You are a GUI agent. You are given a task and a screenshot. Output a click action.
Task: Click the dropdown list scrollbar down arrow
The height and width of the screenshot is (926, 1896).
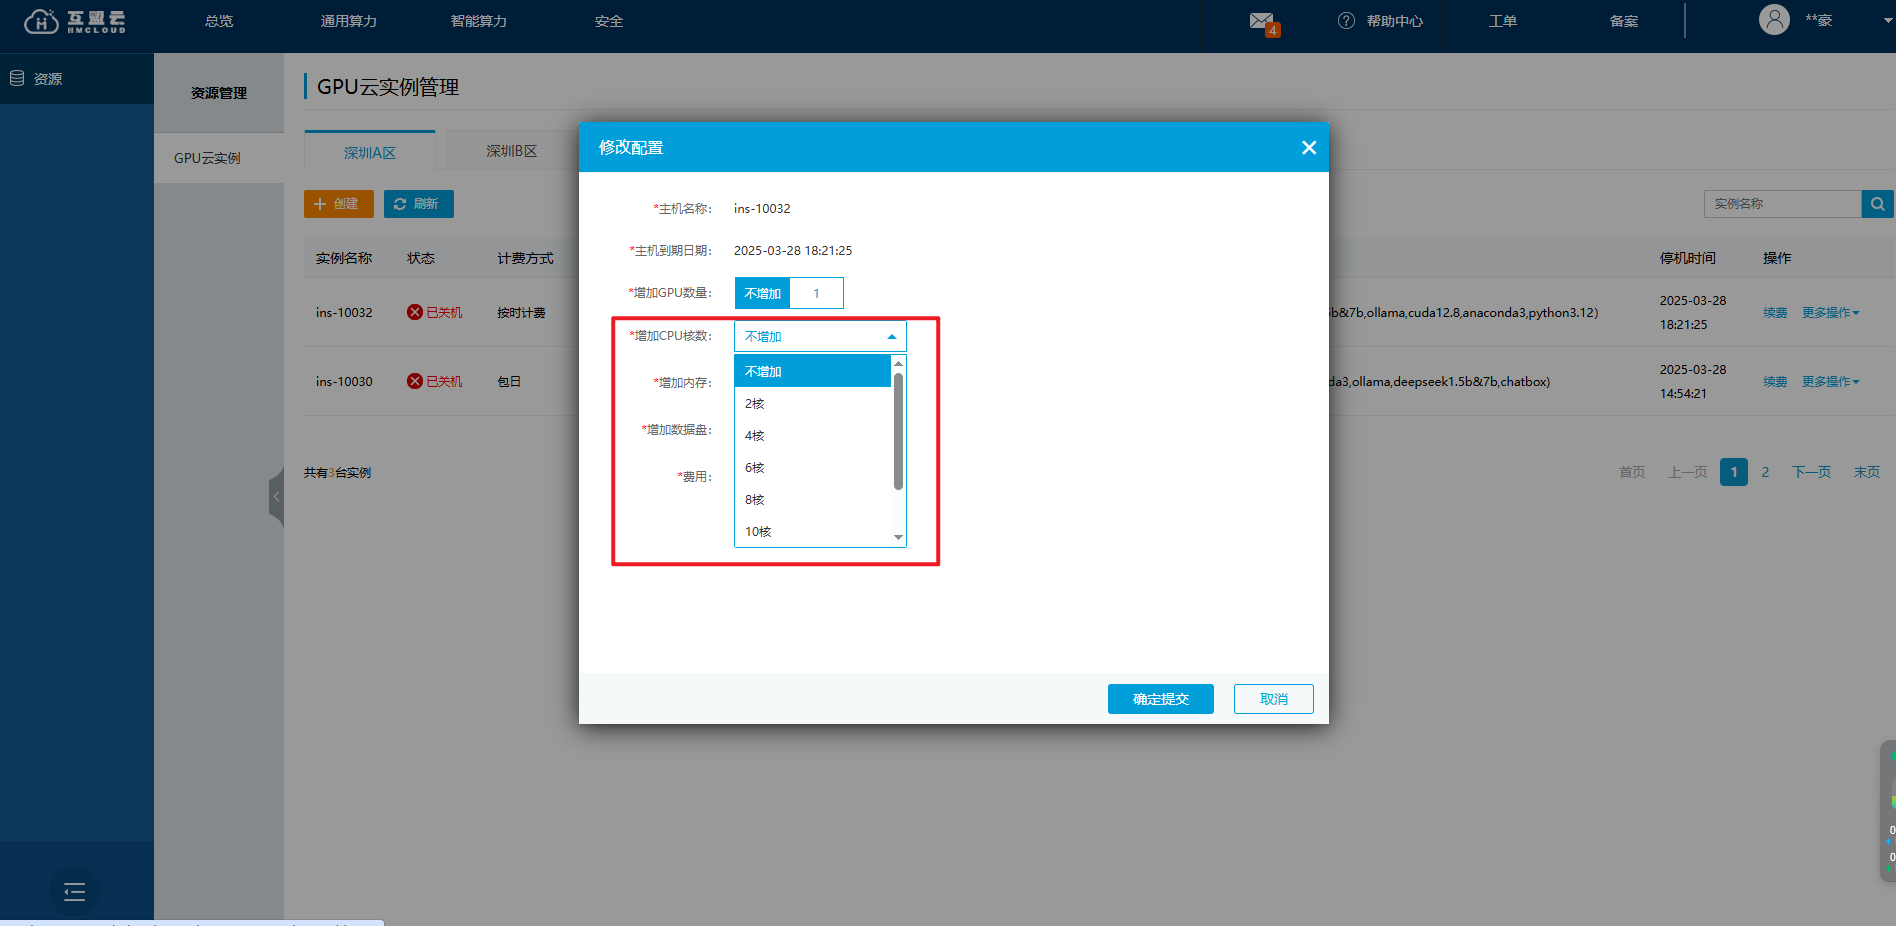point(898,538)
